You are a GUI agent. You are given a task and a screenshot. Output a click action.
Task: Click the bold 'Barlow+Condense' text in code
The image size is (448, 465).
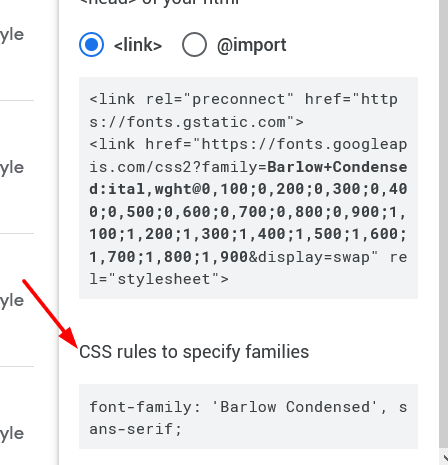[337, 167]
